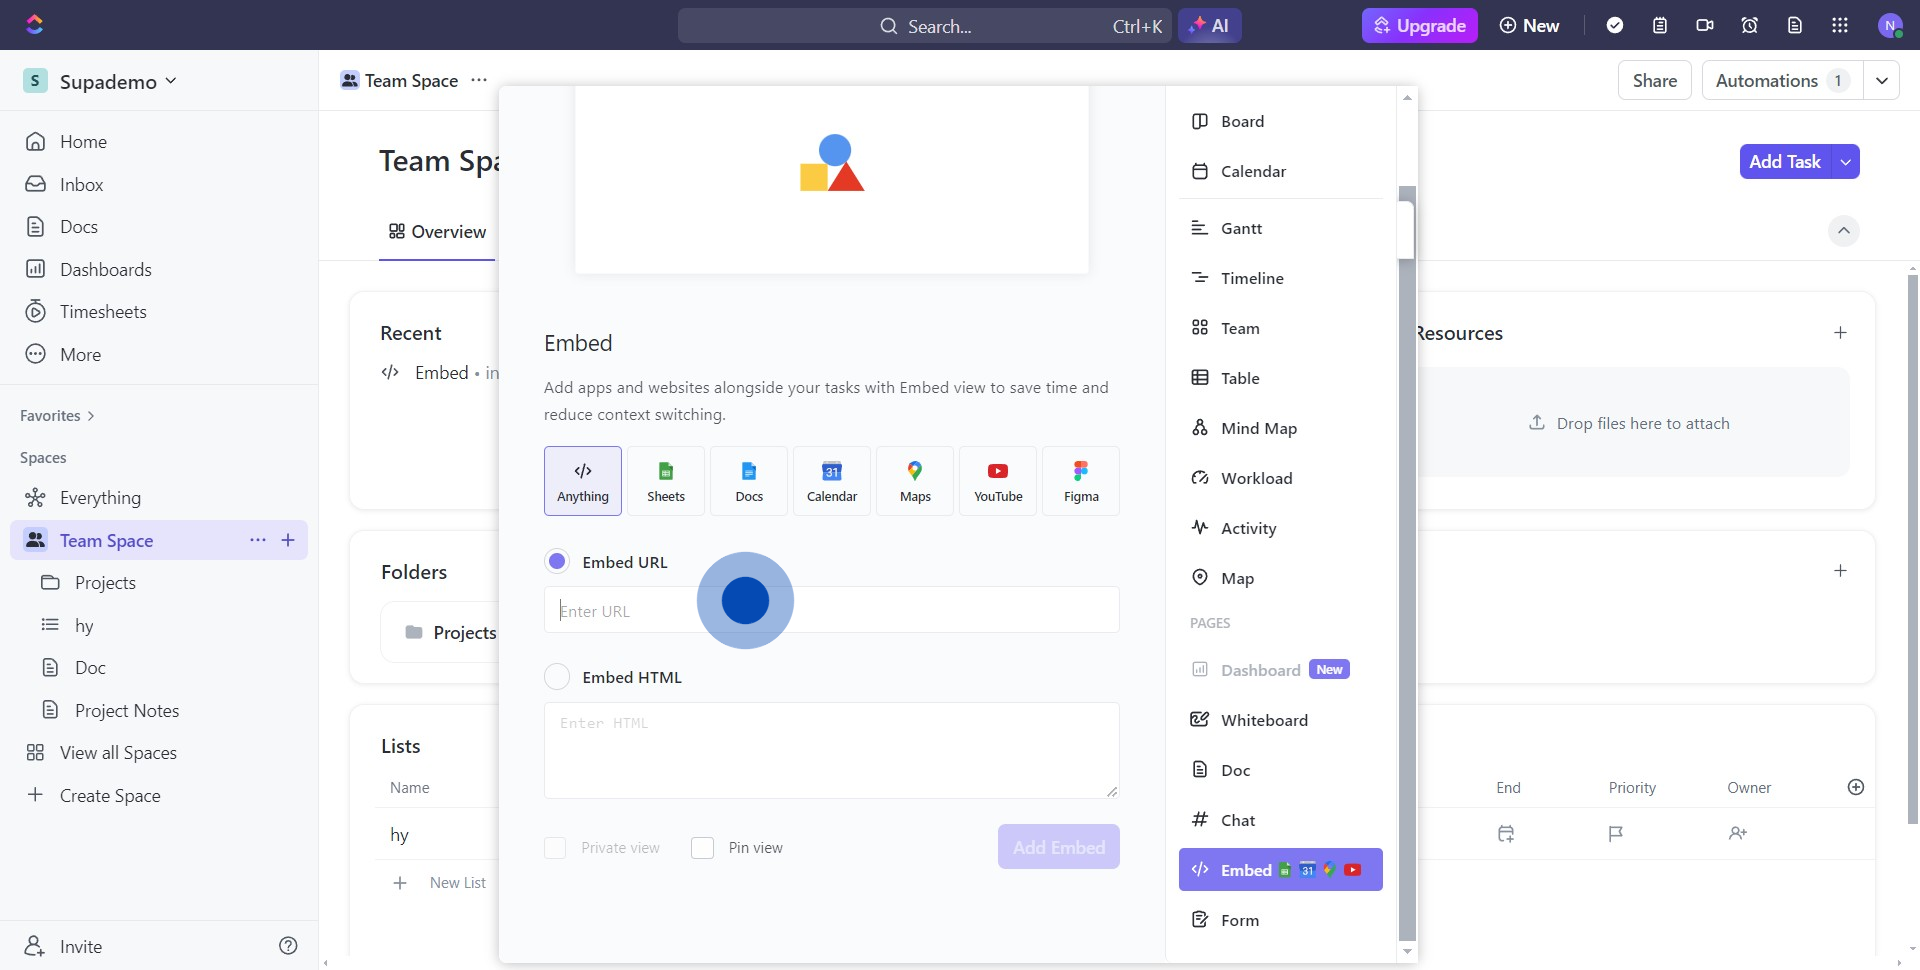Image resolution: width=1920 pixels, height=970 pixels.
Task: Open dropdown next to Automations
Action: (1882, 80)
